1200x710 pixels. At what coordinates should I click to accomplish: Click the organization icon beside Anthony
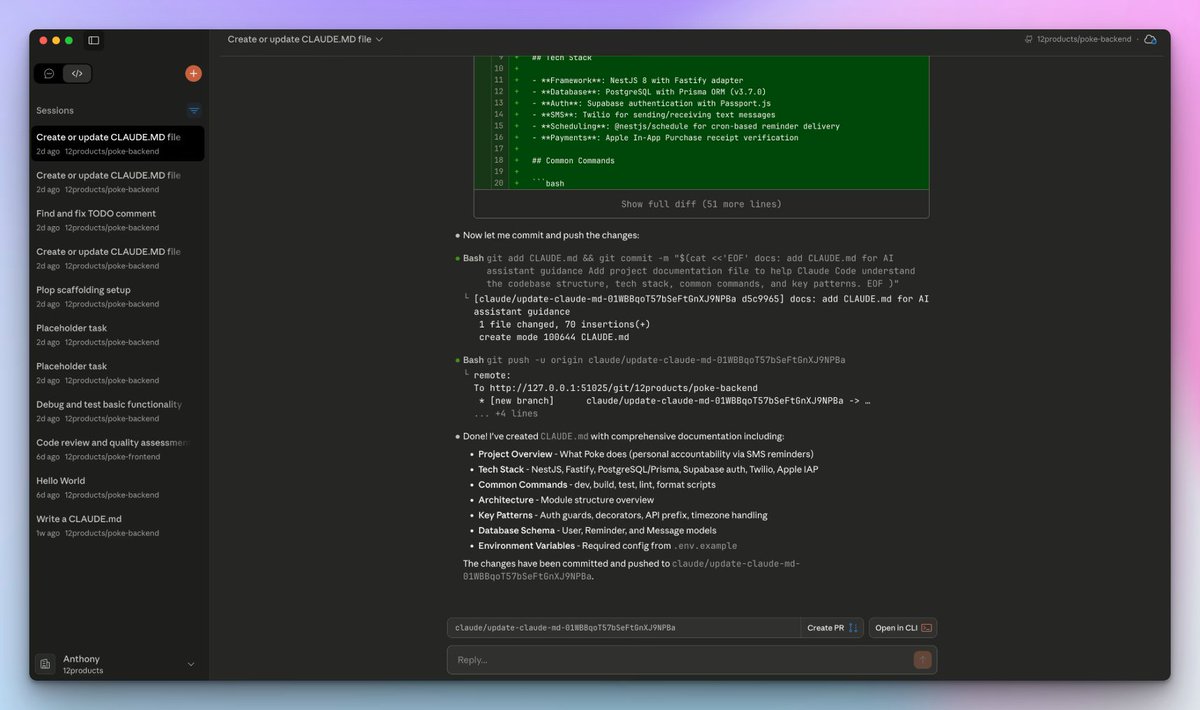(45, 664)
